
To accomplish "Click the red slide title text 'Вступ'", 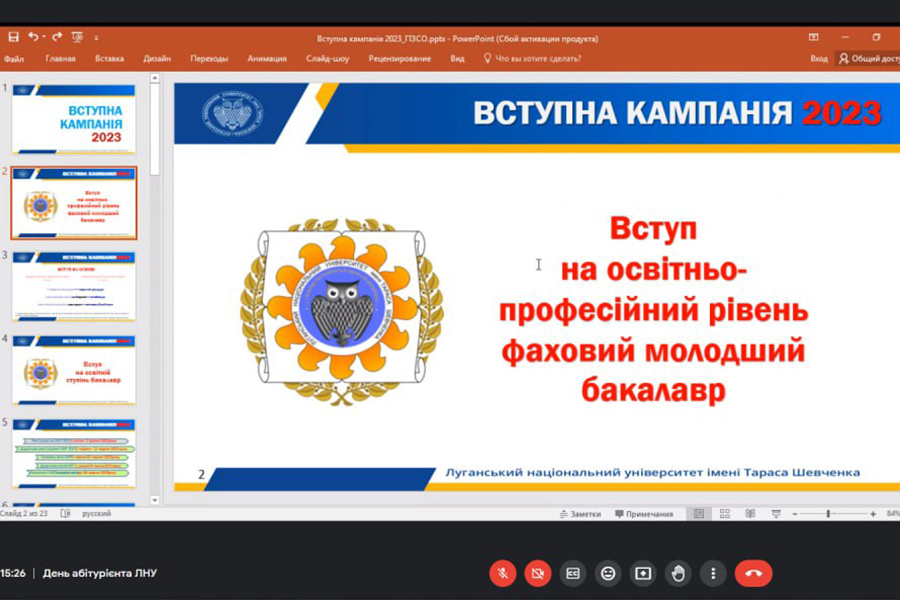I will pyautogui.click(x=653, y=229).
